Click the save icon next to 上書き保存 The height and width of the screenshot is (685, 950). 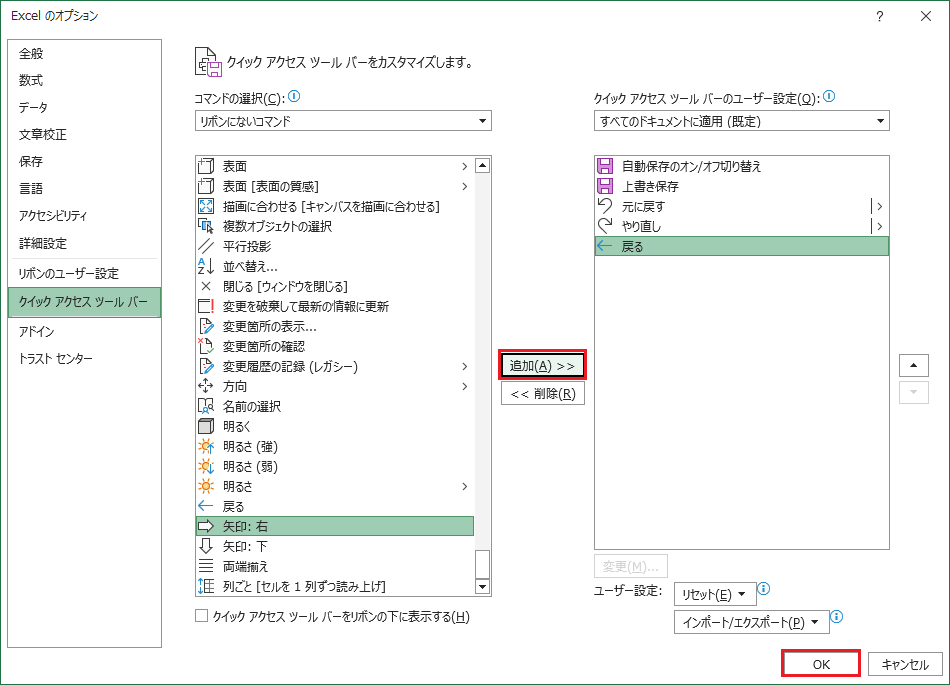click(604, 186)
